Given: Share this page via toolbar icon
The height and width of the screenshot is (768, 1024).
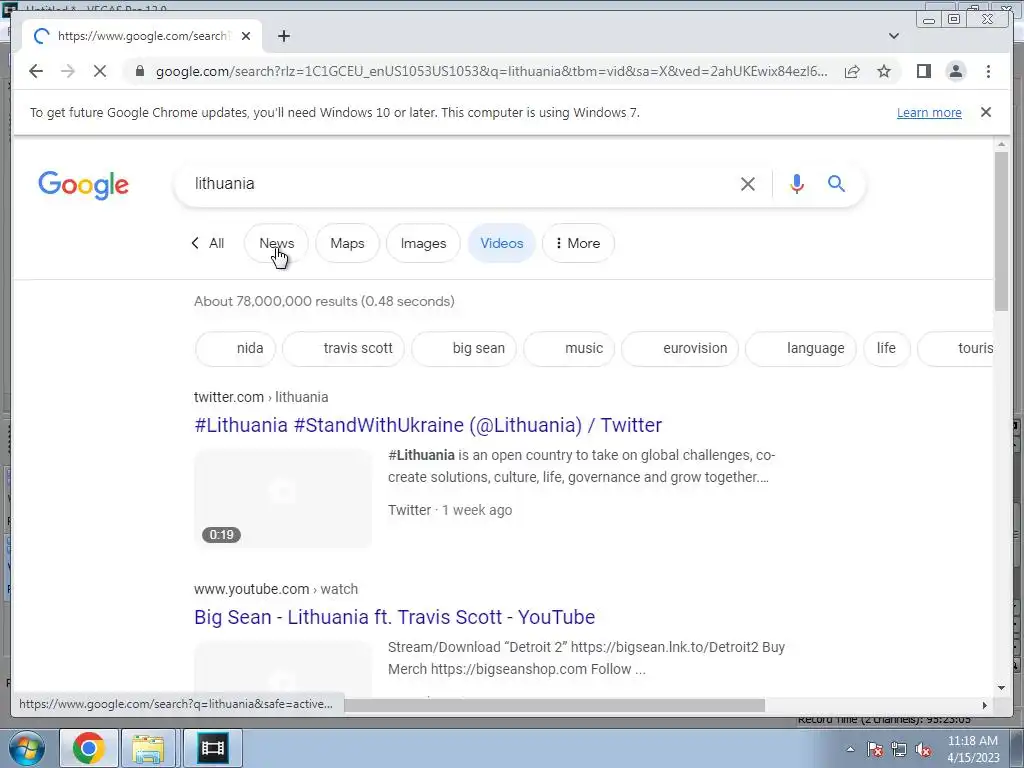Looking at the screenshot, I should click(x=852, y=71).
